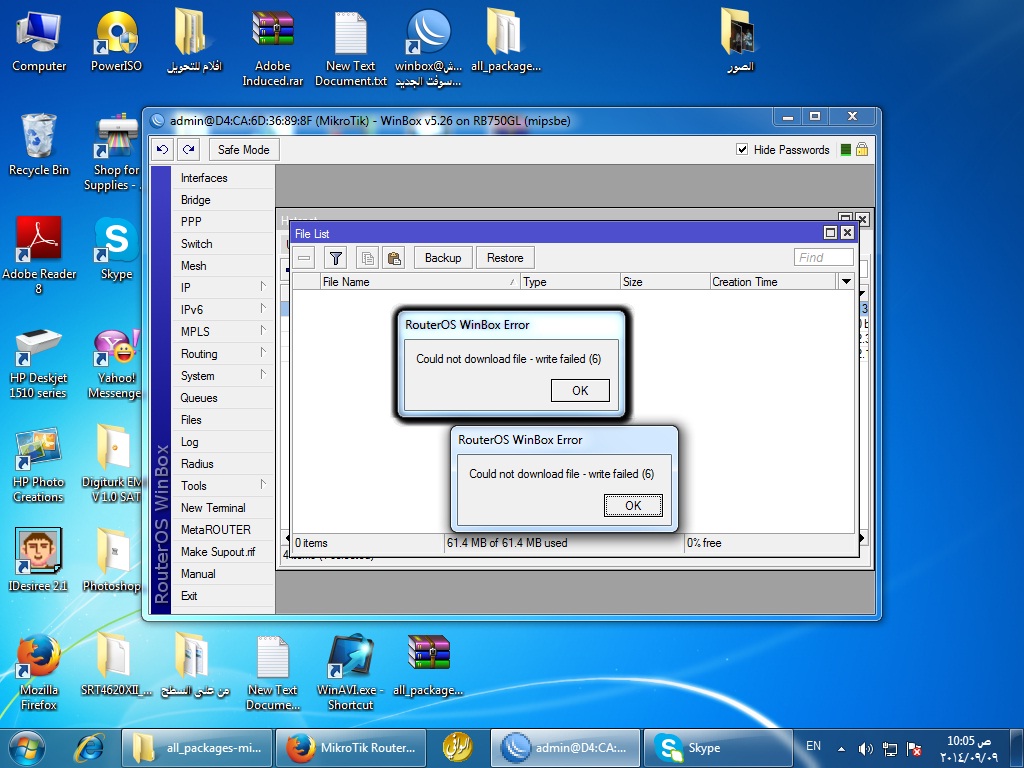Switch to all_packages-mi... folder taskbar button

(197, 748)
